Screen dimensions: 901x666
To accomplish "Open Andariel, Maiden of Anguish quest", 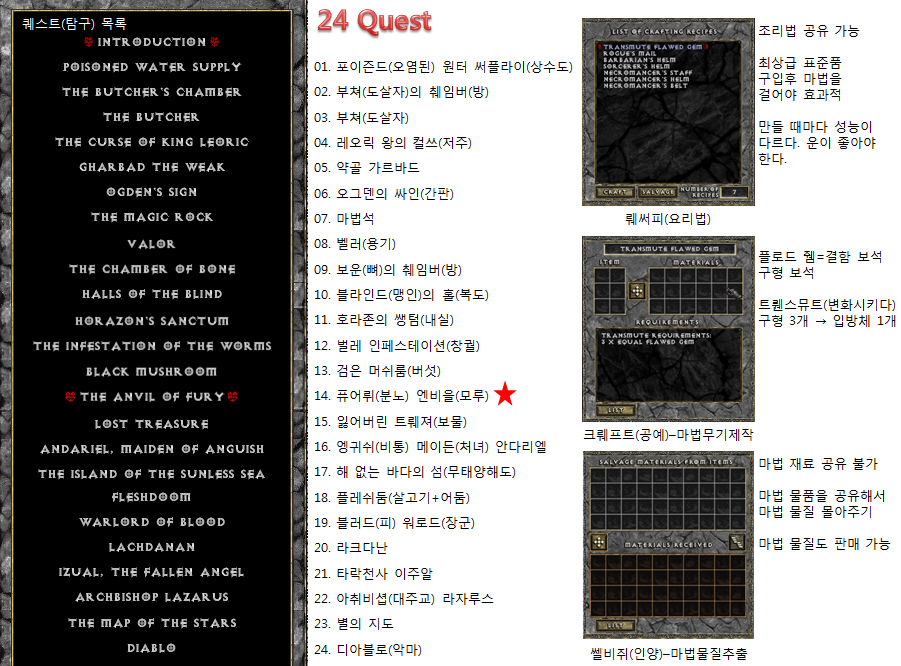I will 152,449.
